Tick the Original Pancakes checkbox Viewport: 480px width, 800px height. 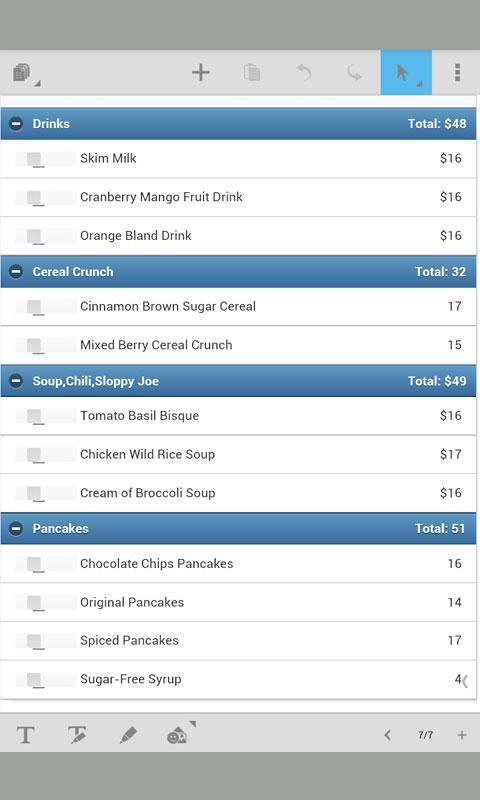[x=35, y=603]
